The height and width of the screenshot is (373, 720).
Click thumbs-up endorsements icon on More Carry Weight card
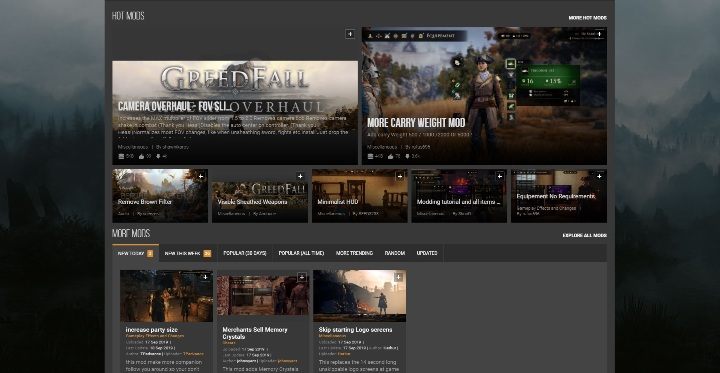click(x=391, y=156)
